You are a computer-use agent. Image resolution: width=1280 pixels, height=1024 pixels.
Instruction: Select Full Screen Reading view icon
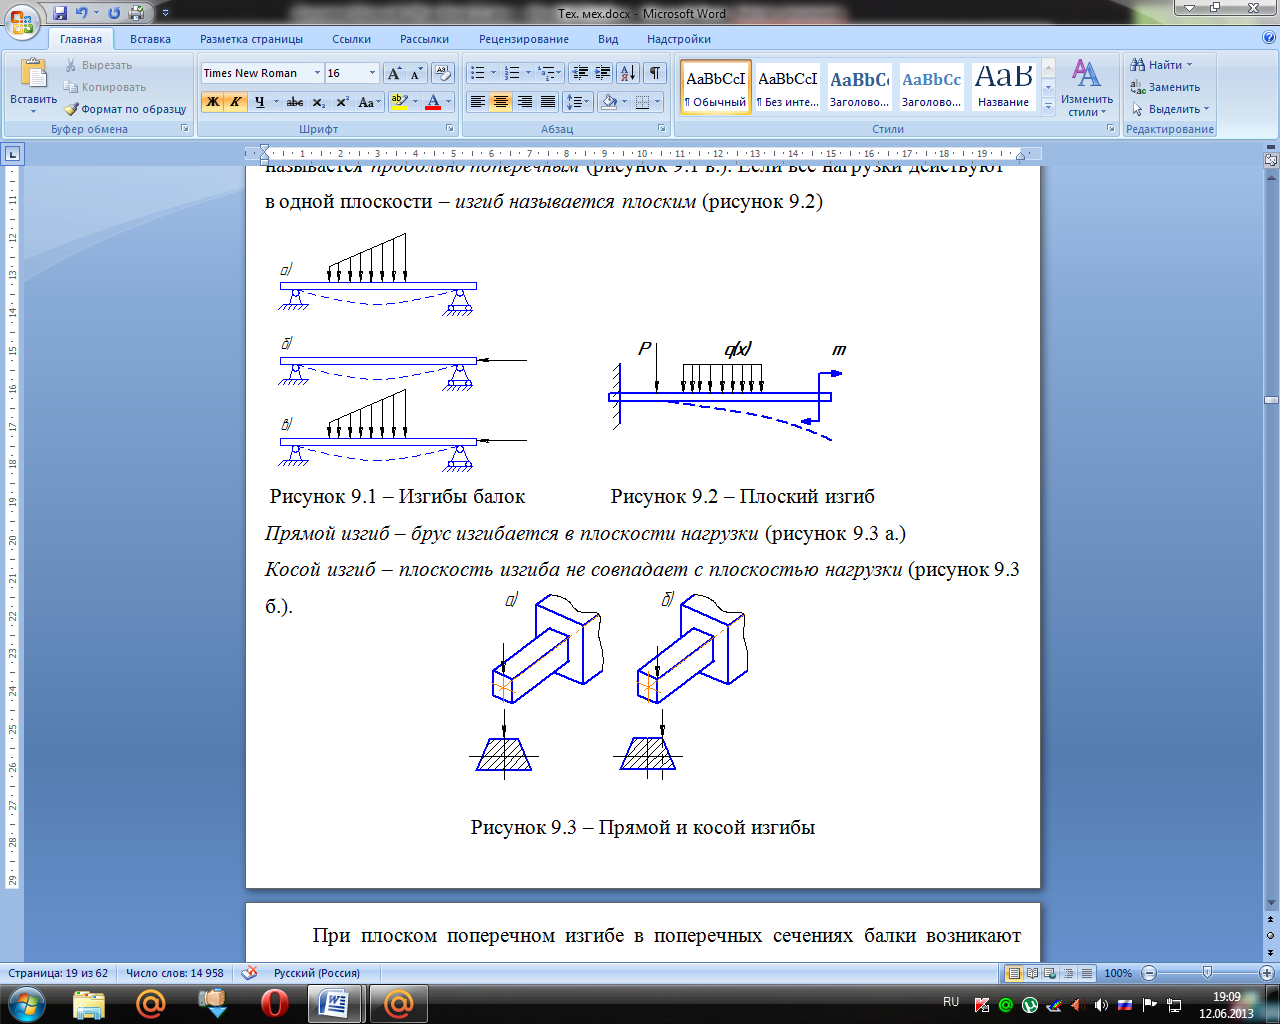click(x=1032, y=973)
